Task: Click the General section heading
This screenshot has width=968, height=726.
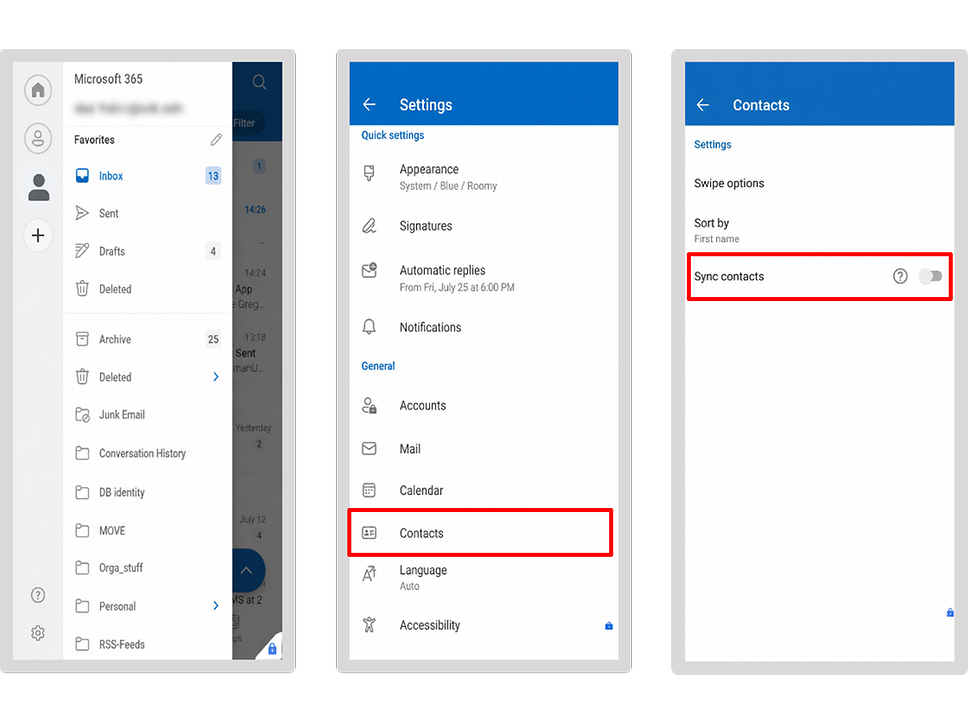Action: click(378, 366)
